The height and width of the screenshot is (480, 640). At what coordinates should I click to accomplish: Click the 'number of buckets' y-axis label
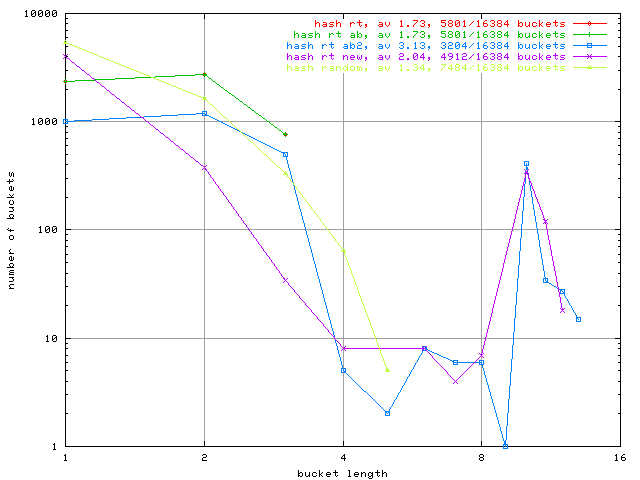pos(11,230)
